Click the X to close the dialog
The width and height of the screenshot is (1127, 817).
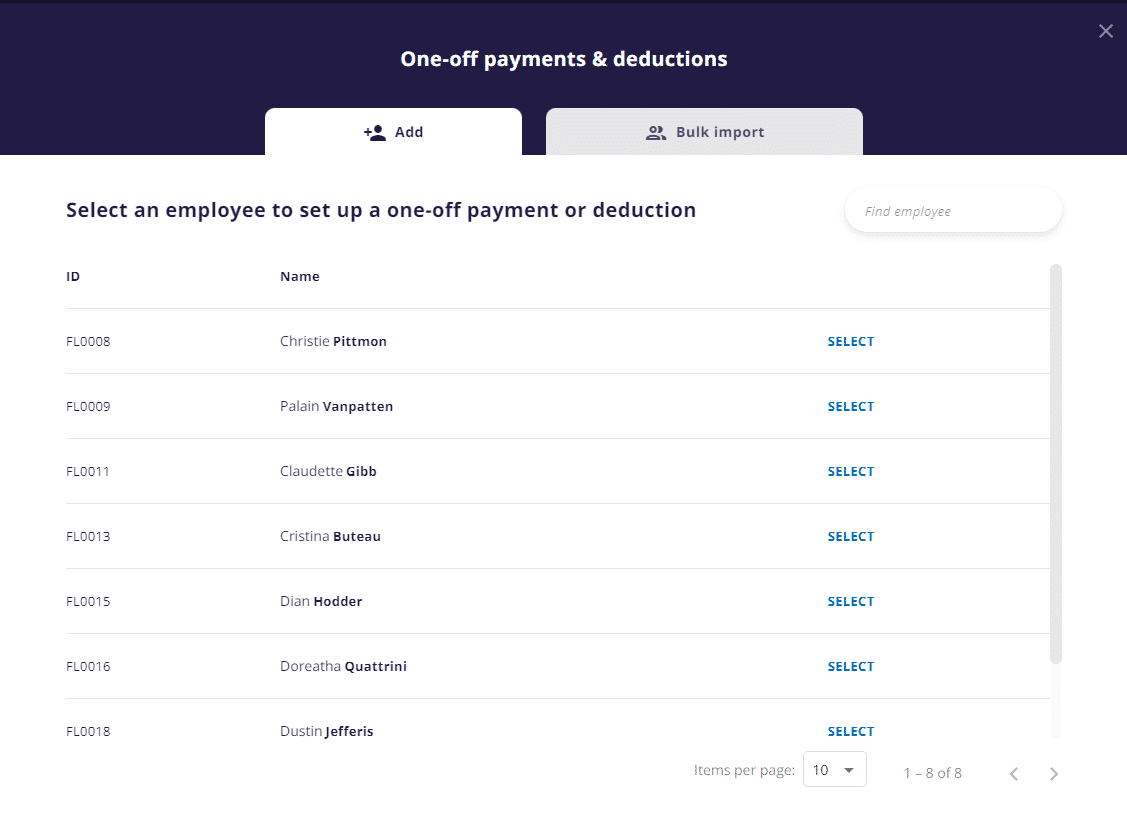1105,30
